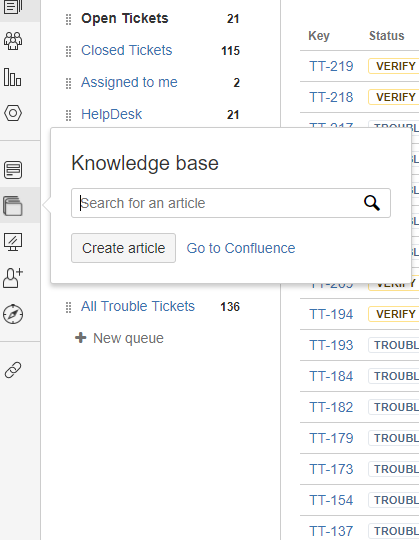Open ticket TT-182
419x540 pixels.
click(x=331, y=407)
